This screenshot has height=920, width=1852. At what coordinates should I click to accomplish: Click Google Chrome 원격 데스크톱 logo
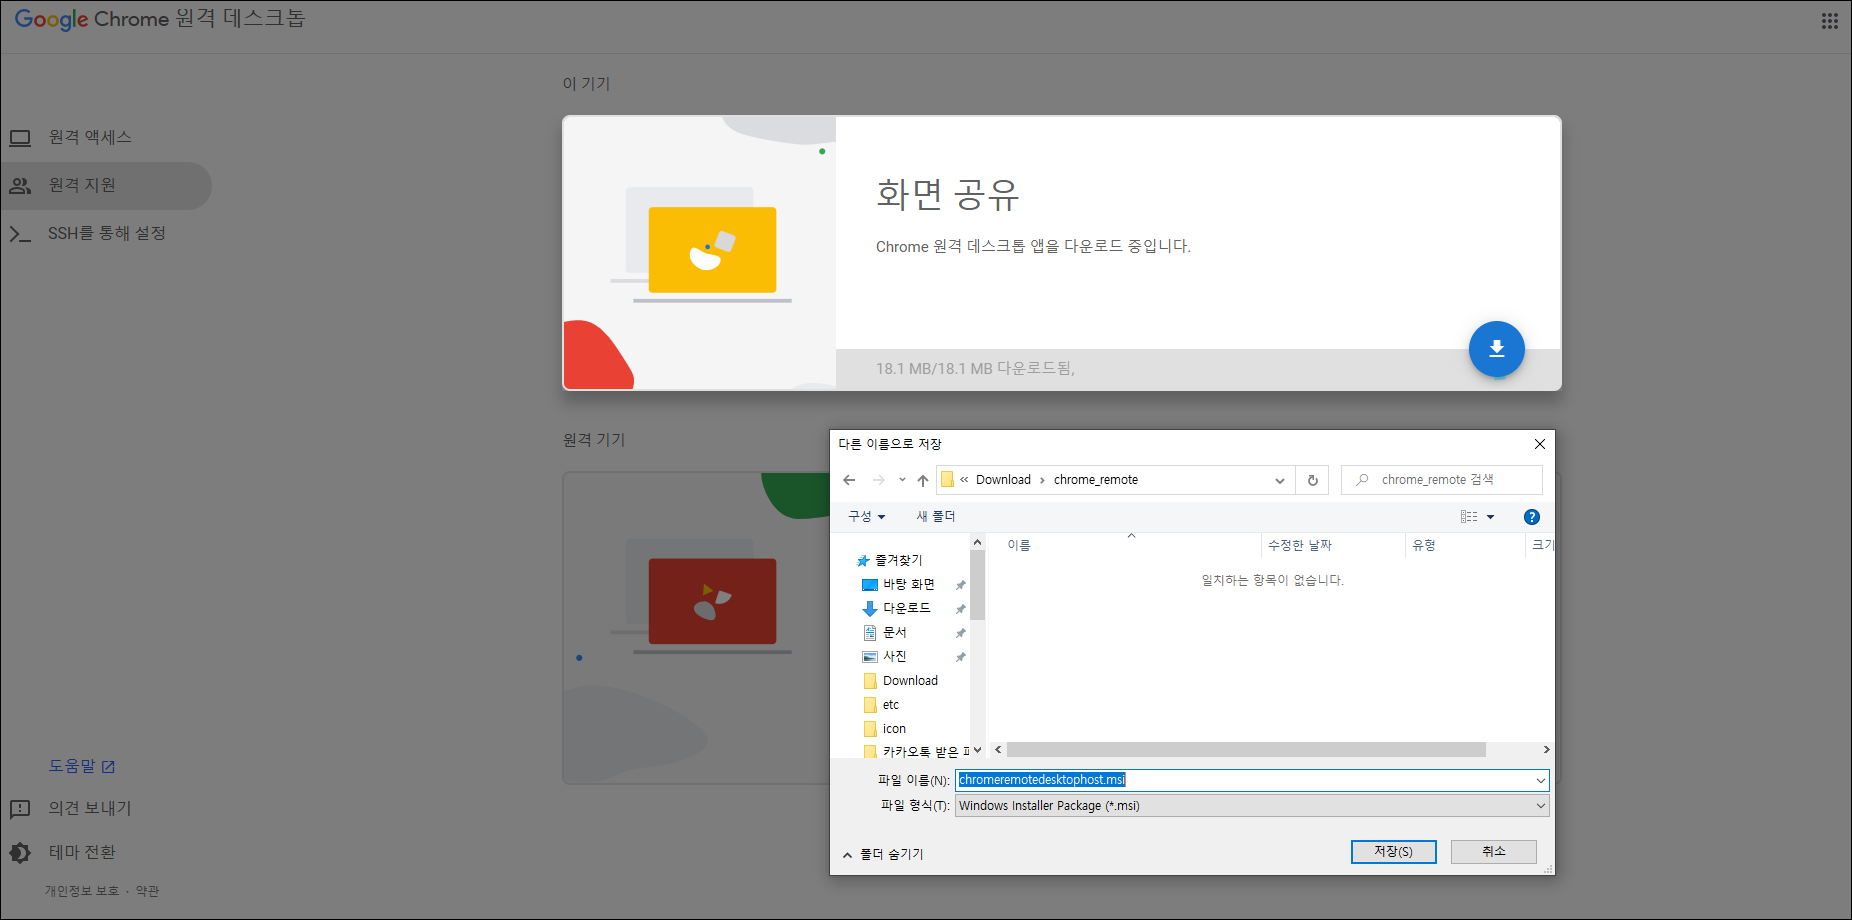point(160,19)
